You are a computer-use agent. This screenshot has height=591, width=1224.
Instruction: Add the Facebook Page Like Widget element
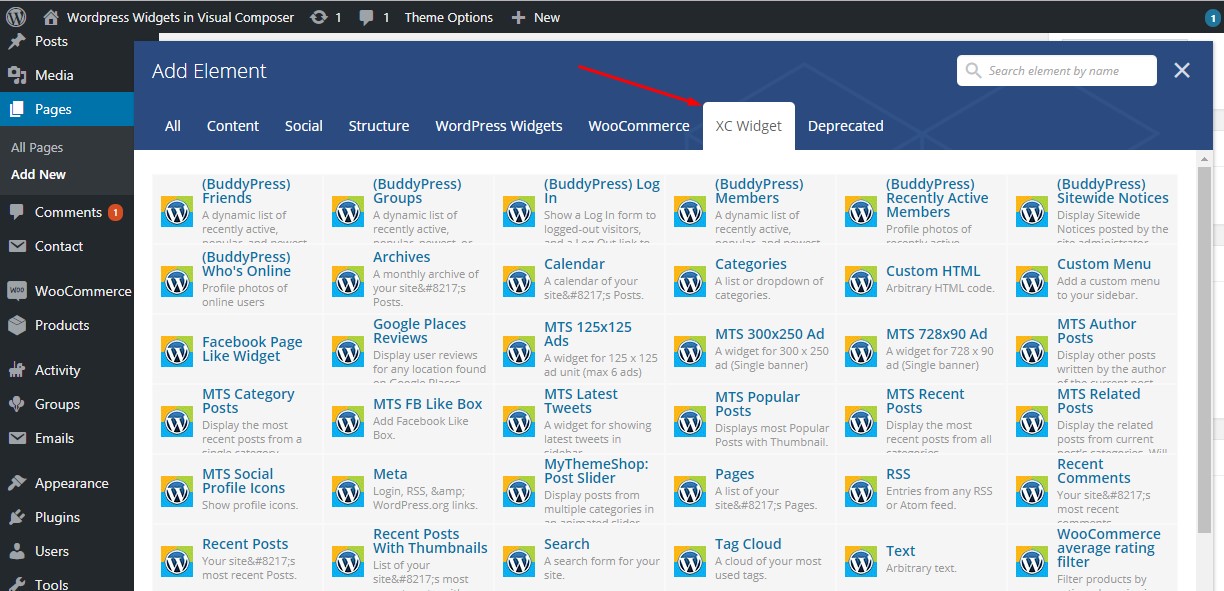(251, 349)
